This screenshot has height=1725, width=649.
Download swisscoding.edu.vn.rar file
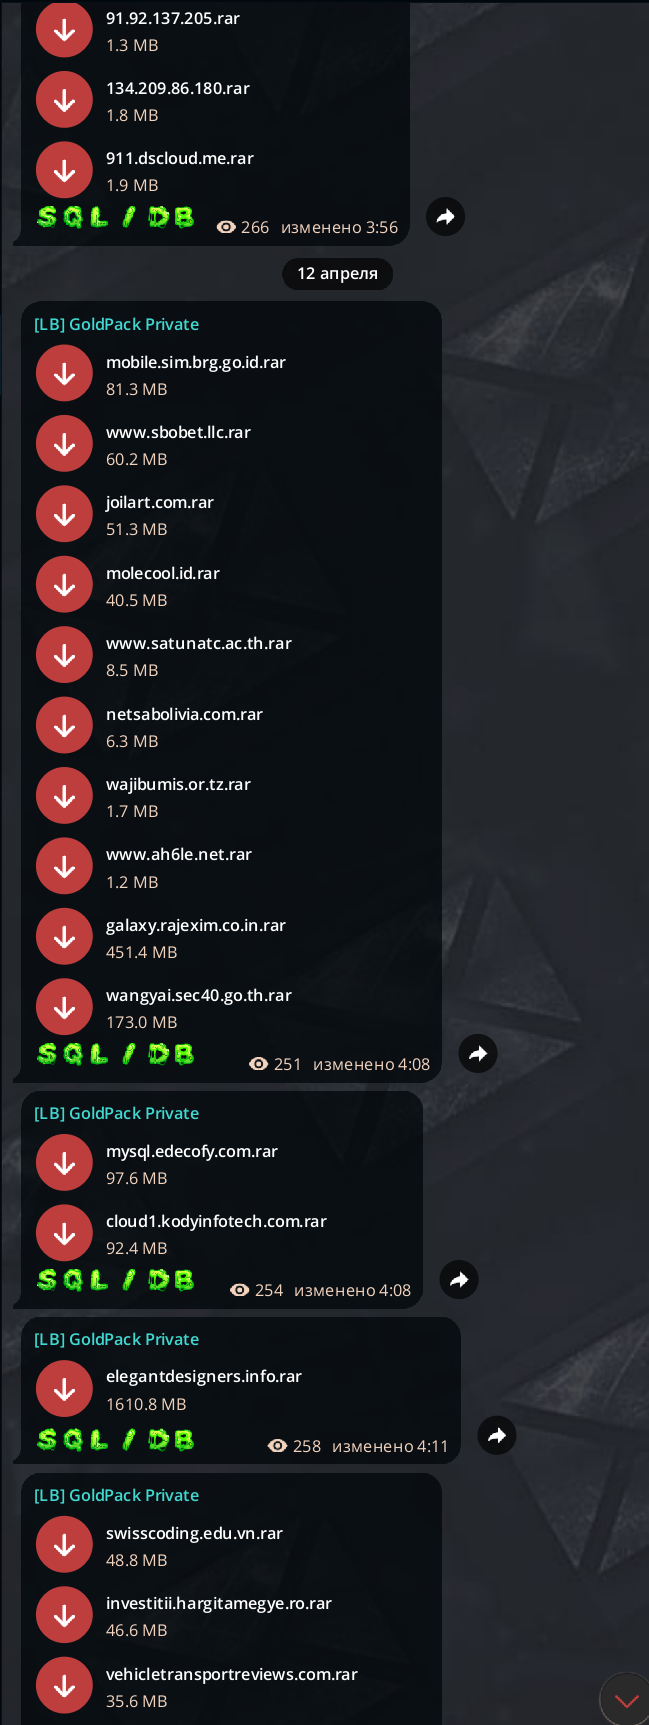[65, 1544]
